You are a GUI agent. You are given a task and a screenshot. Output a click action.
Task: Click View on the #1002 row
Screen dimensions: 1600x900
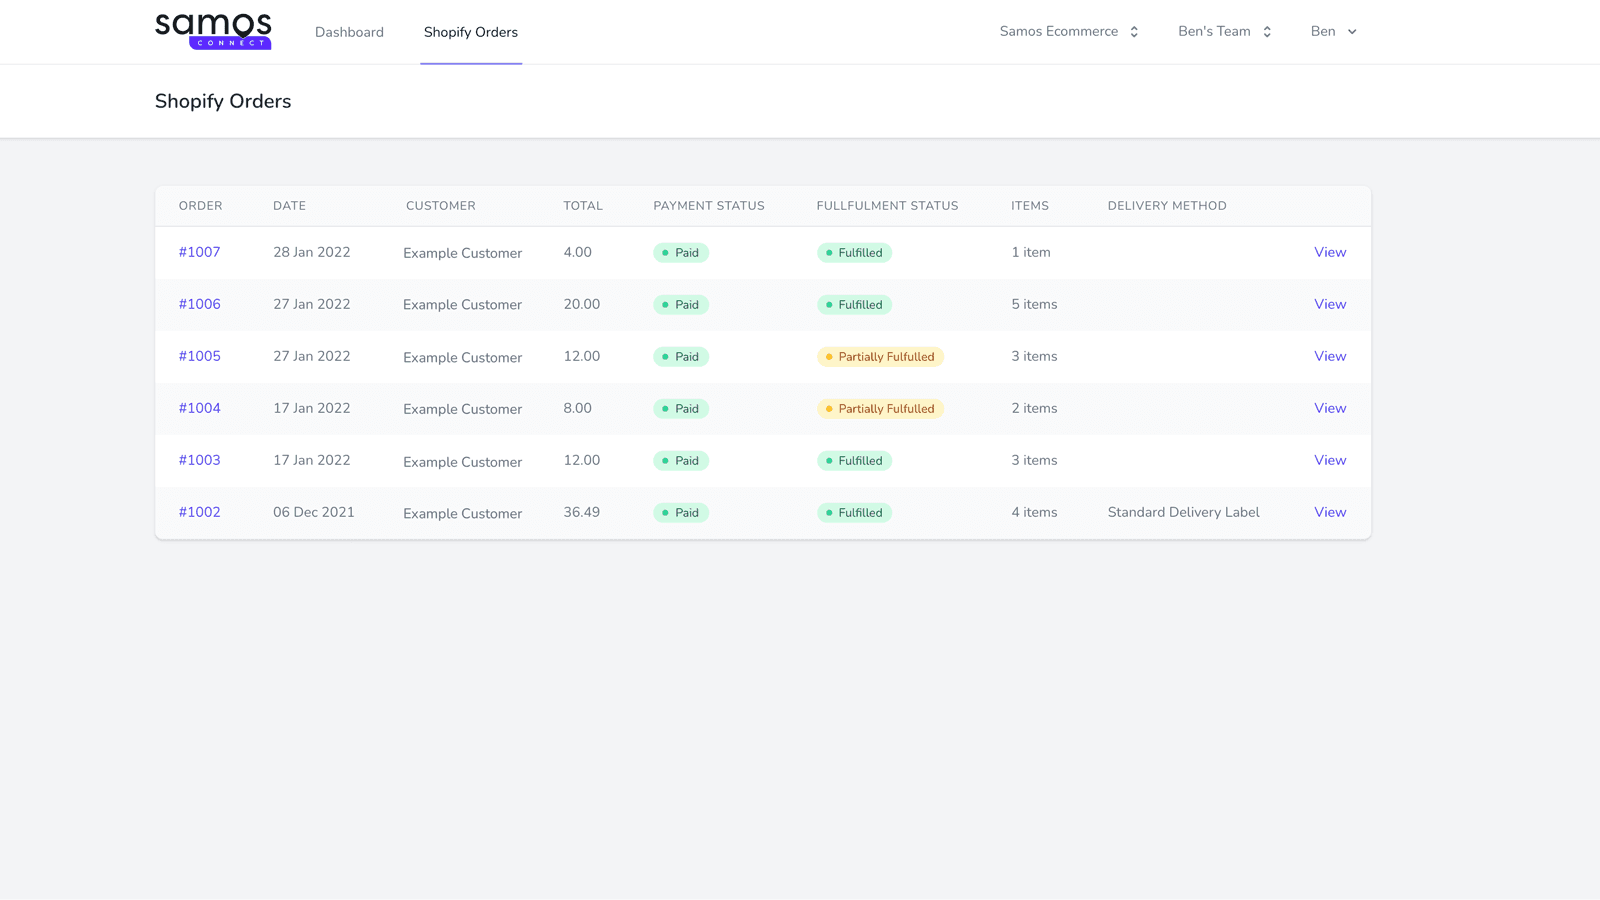[x=1330, y=512]
